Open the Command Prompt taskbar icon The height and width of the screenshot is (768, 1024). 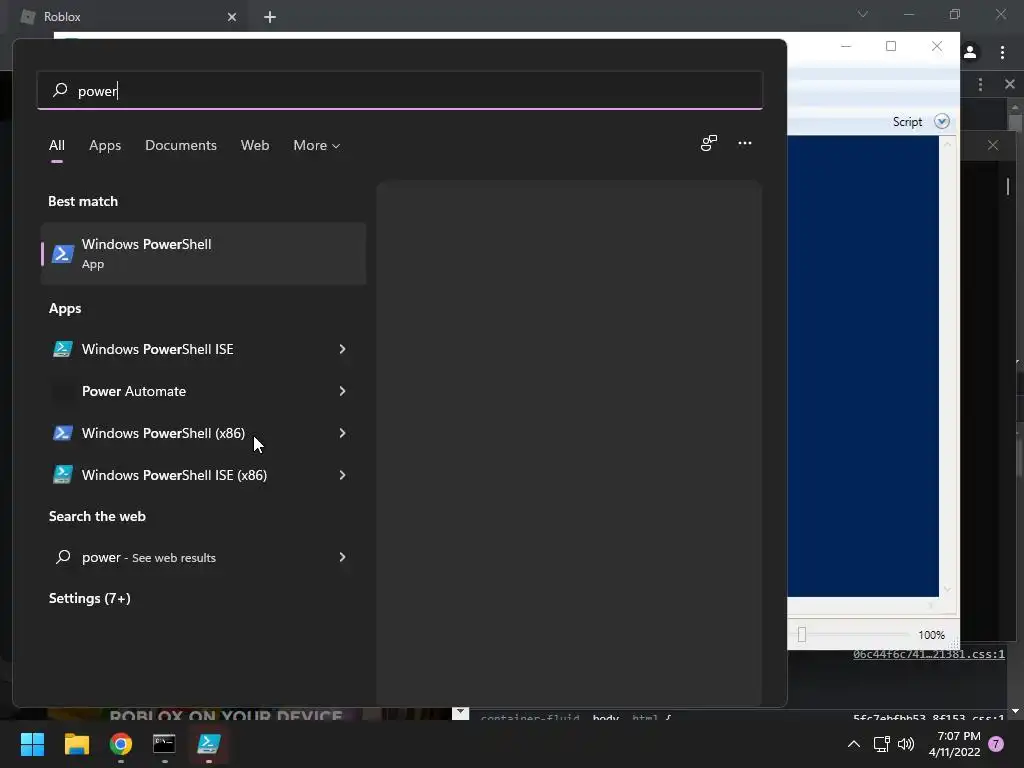pyautogui.click(x=164, y=744)
